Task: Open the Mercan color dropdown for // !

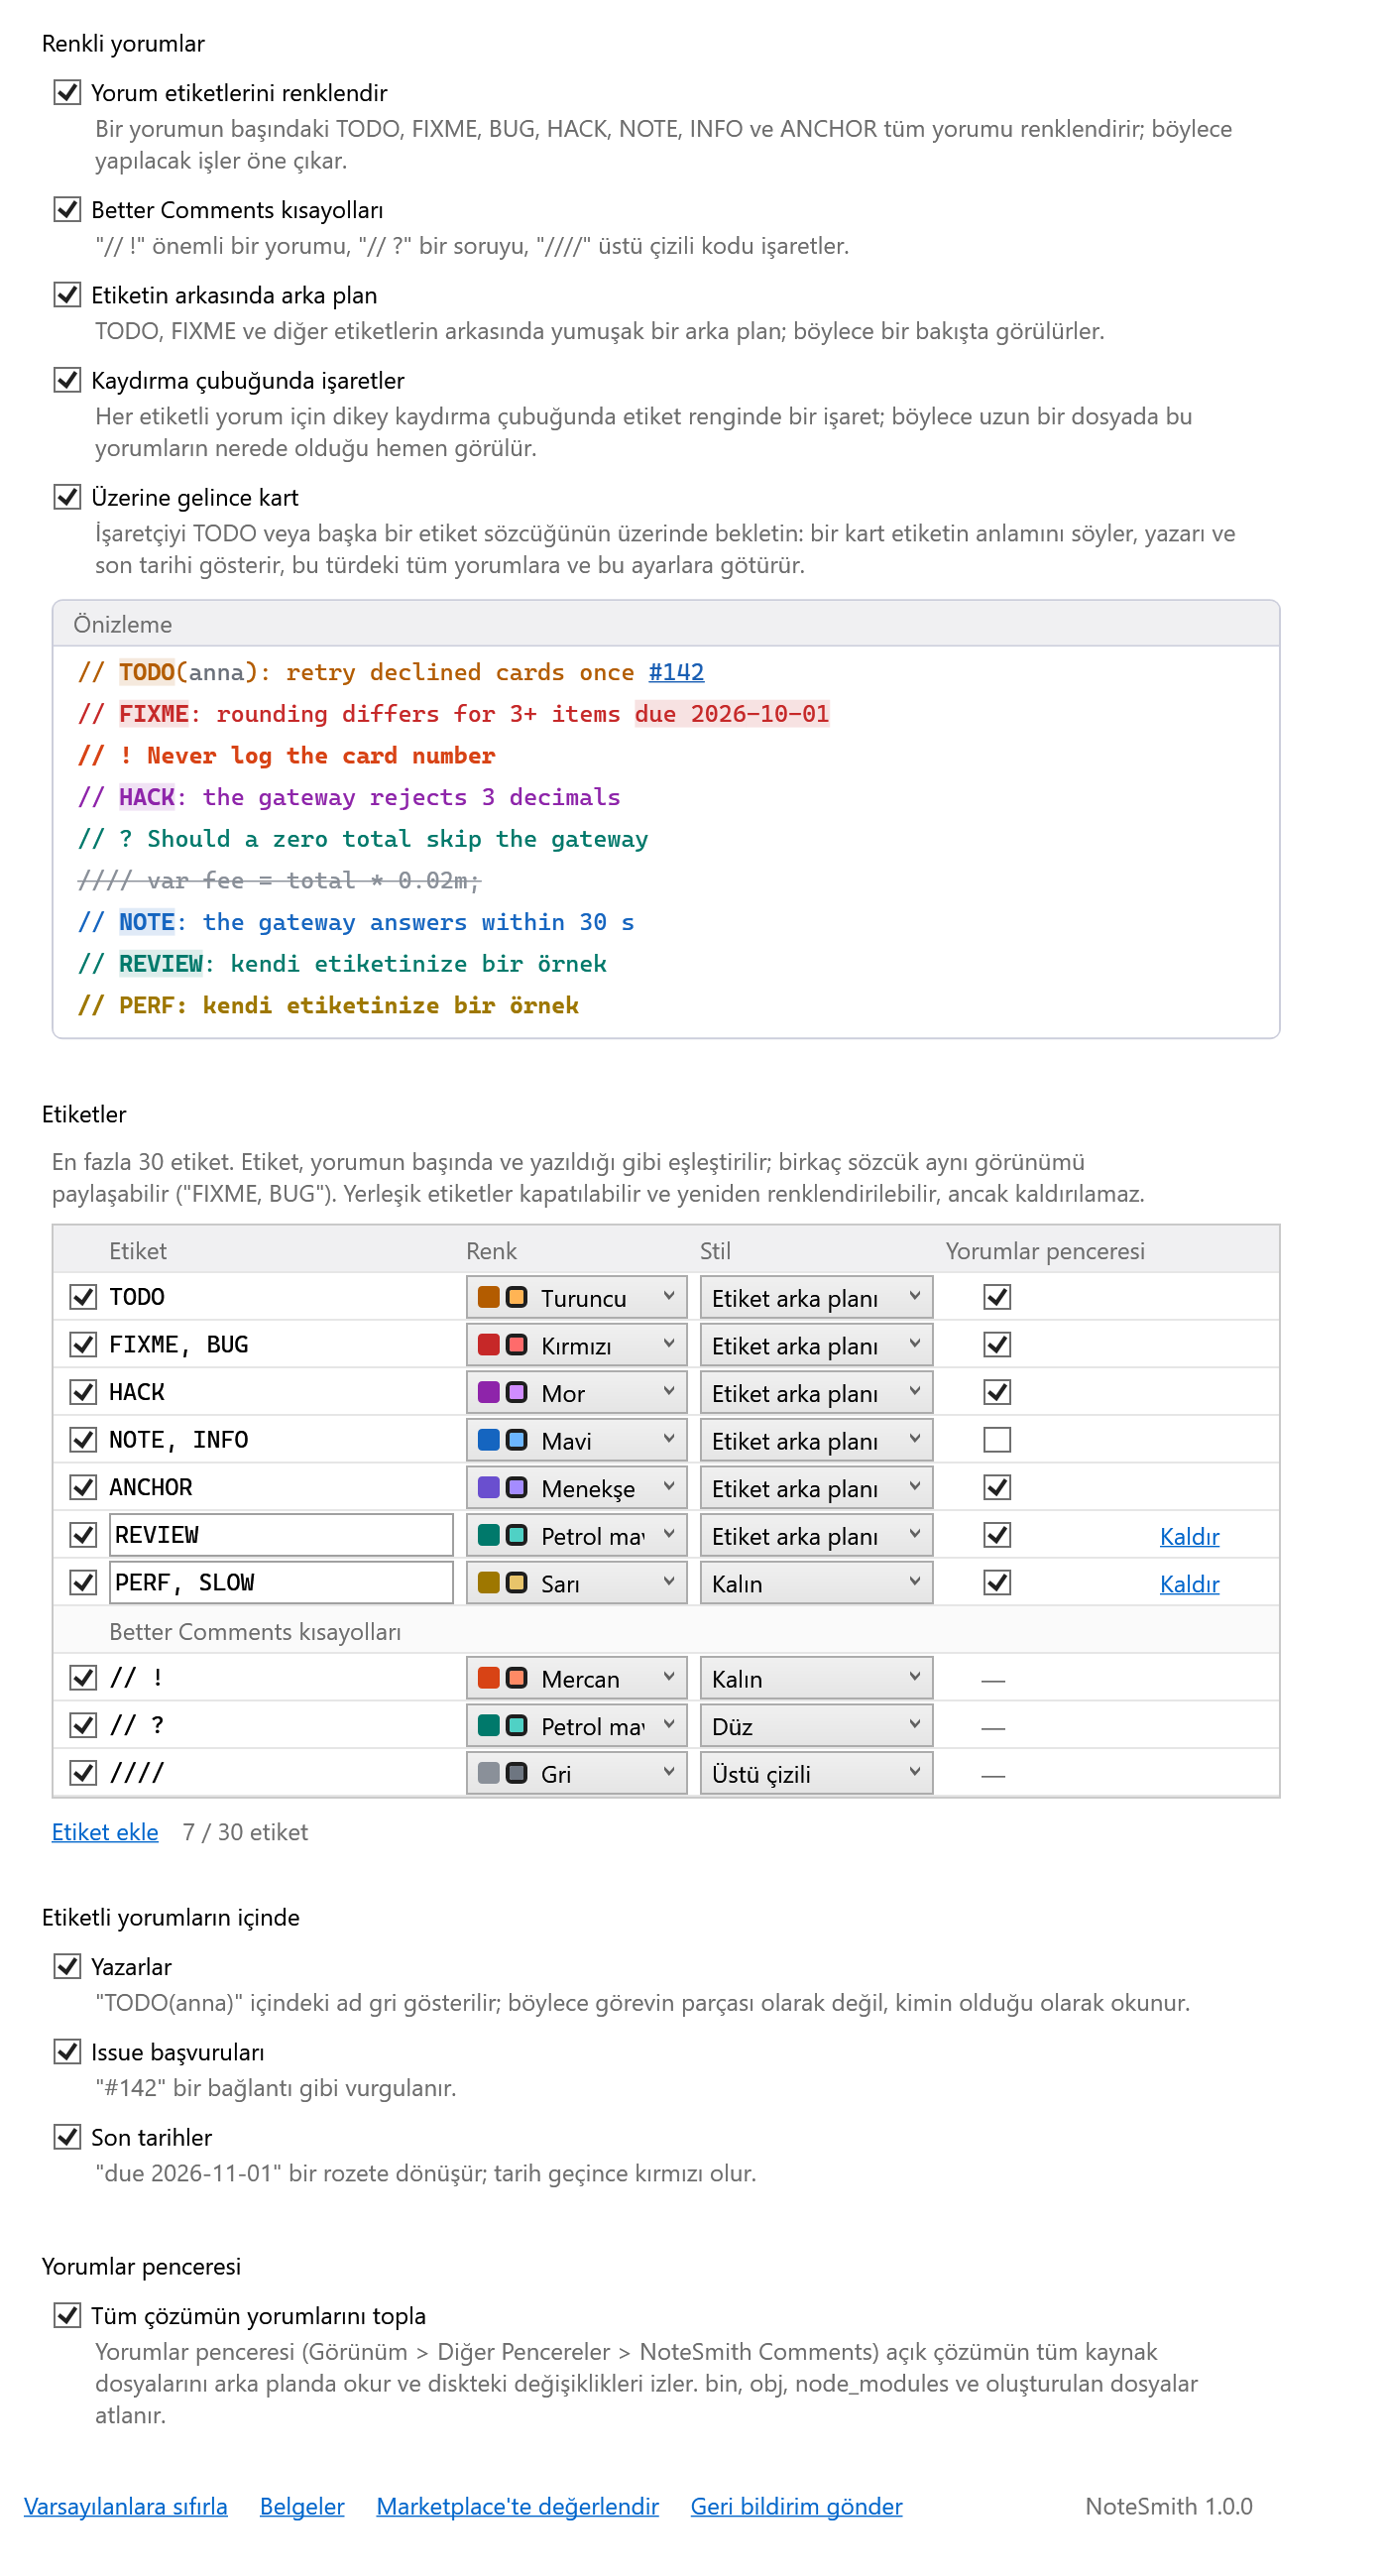Action: click(x=577, y=1678)
